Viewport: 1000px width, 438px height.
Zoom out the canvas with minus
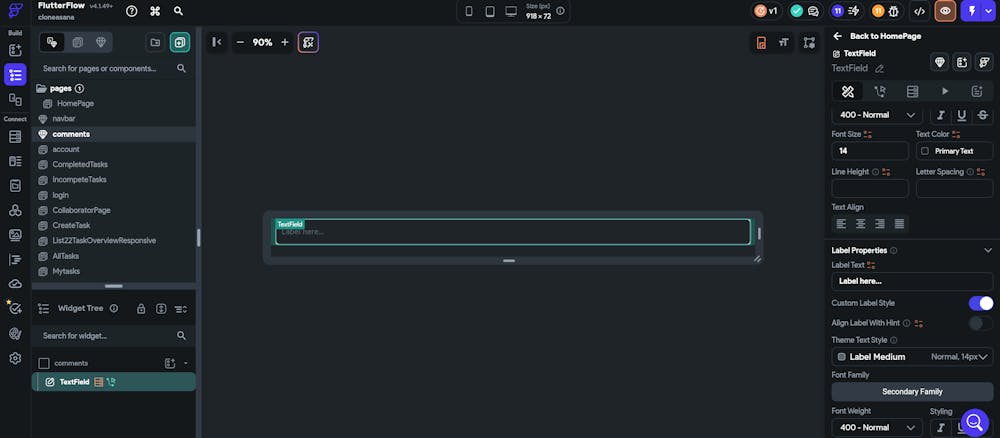240,42
